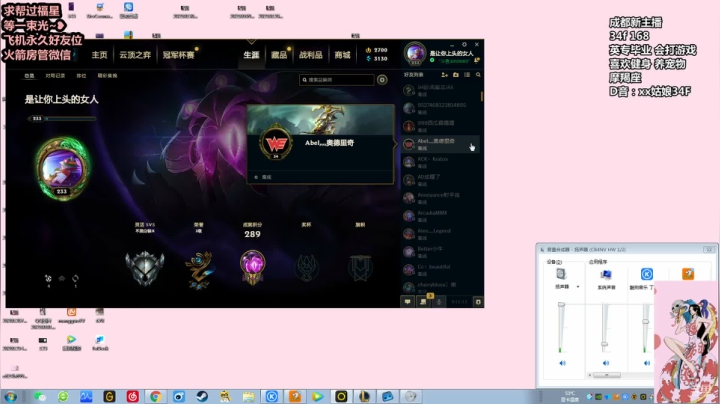720x404 pixels.
Task: Open the bug report icon at bottom right
Action: coord(478,302)
